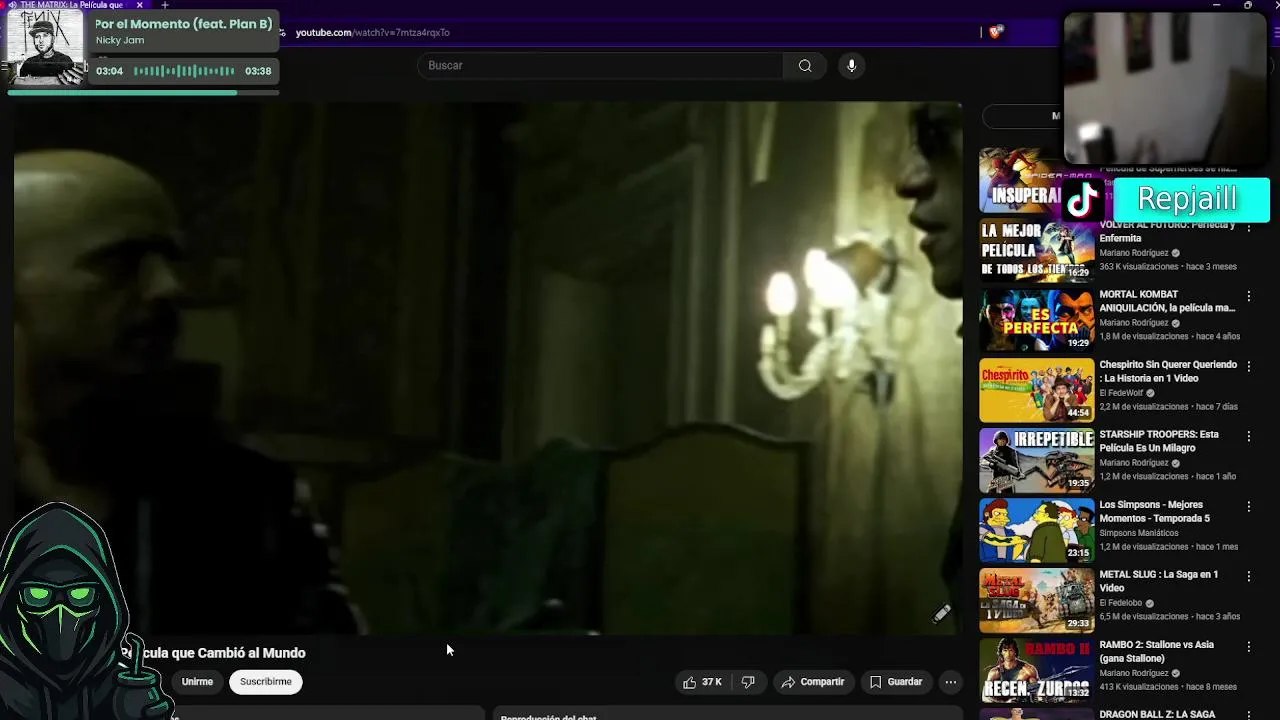1280x720 pixels.
Task: Open options menu for VOLVER AL FUTURO
Action: (x=1248, y=228)
